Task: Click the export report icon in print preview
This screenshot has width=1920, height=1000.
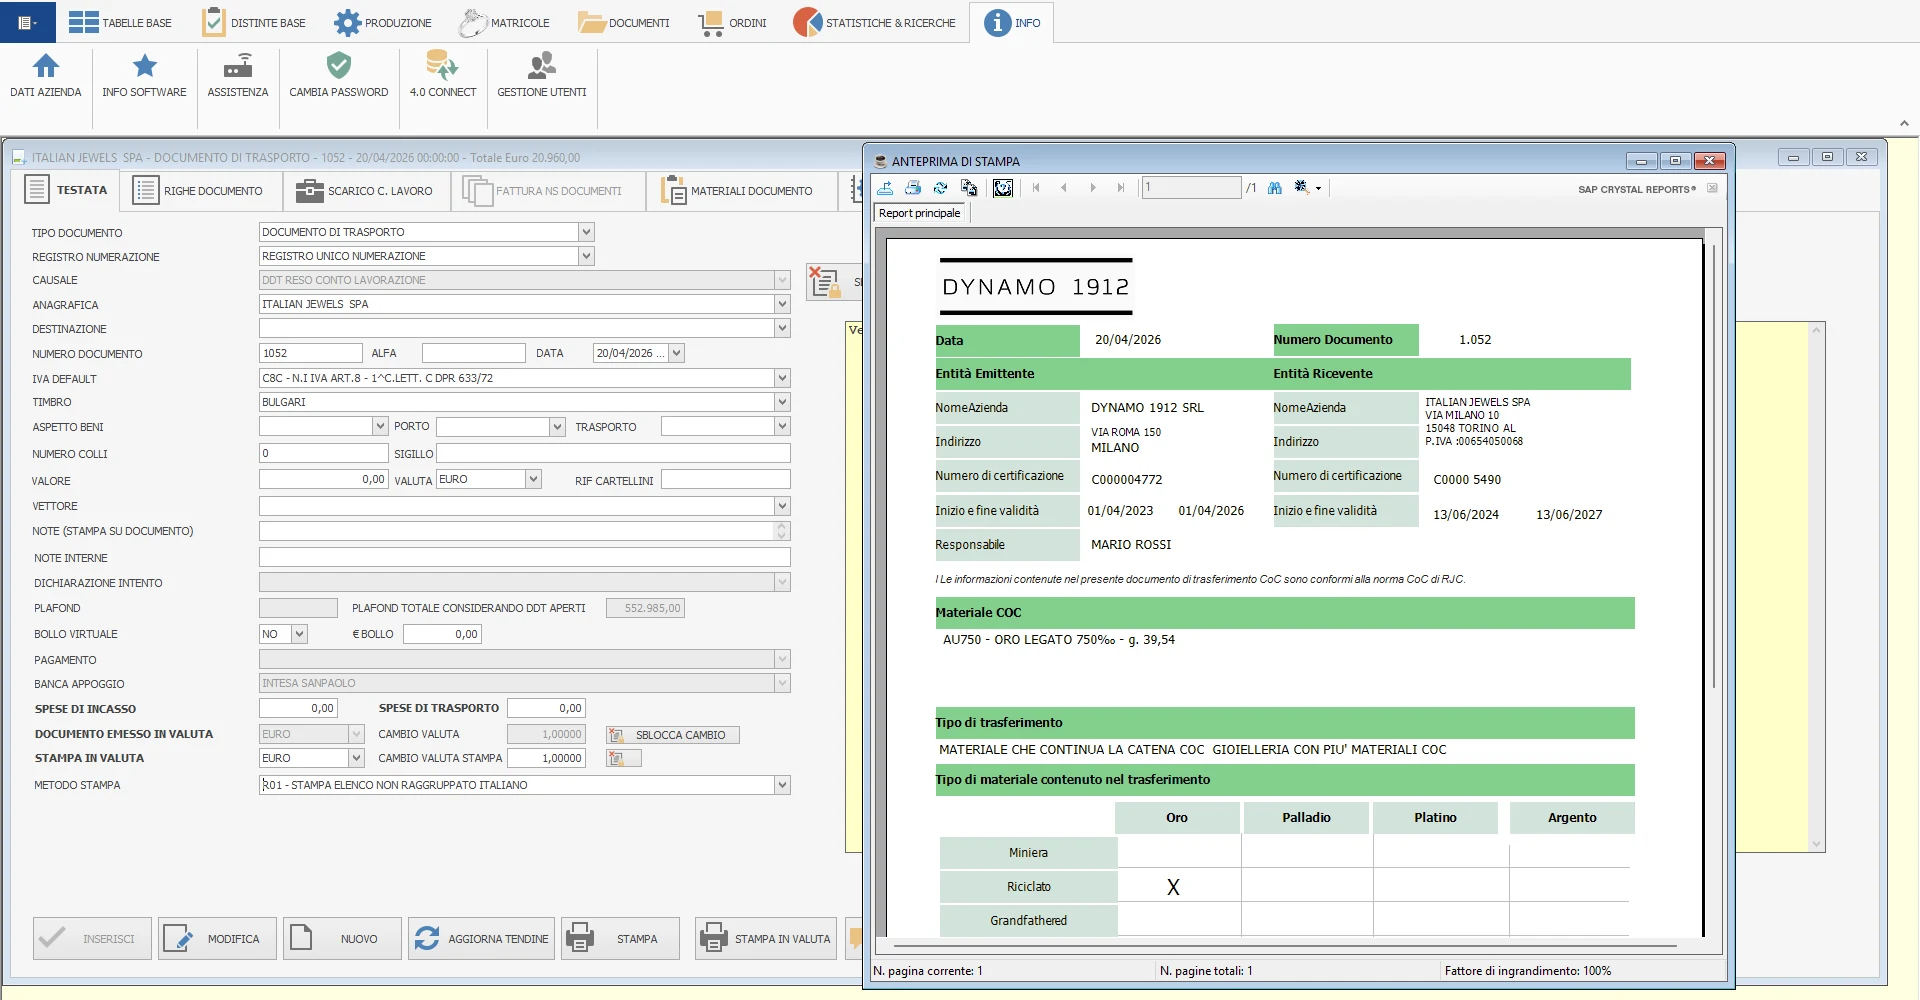Action: 885,188
